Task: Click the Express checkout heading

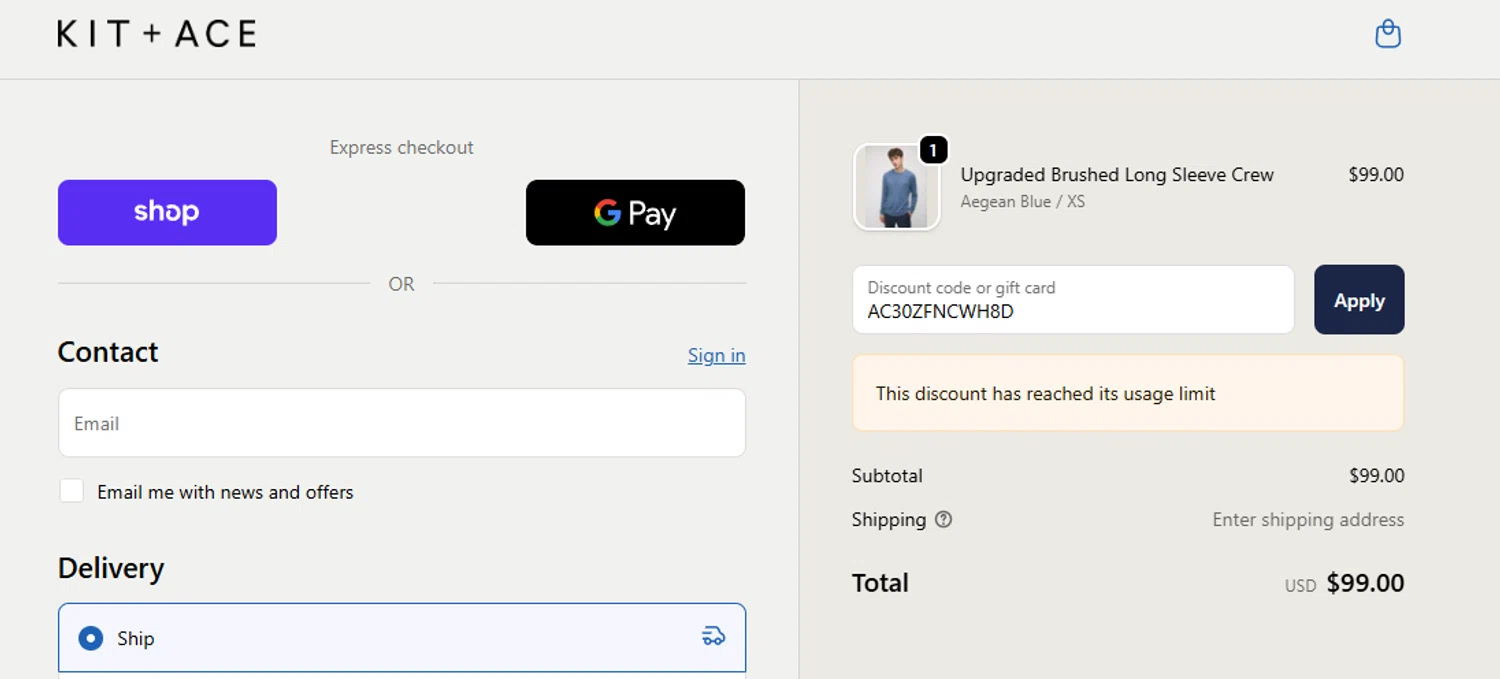Action: click(x=402, y=148)
